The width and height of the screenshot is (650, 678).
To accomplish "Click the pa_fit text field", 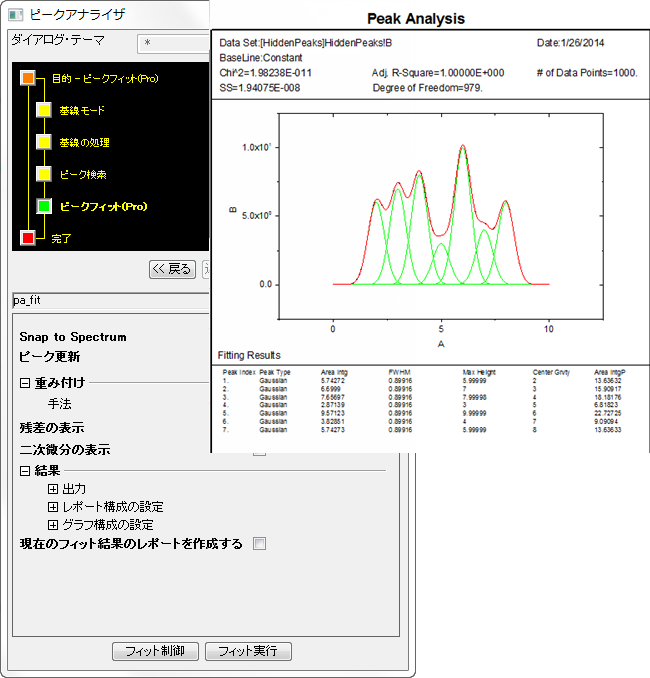I will (x=111, y=301).
